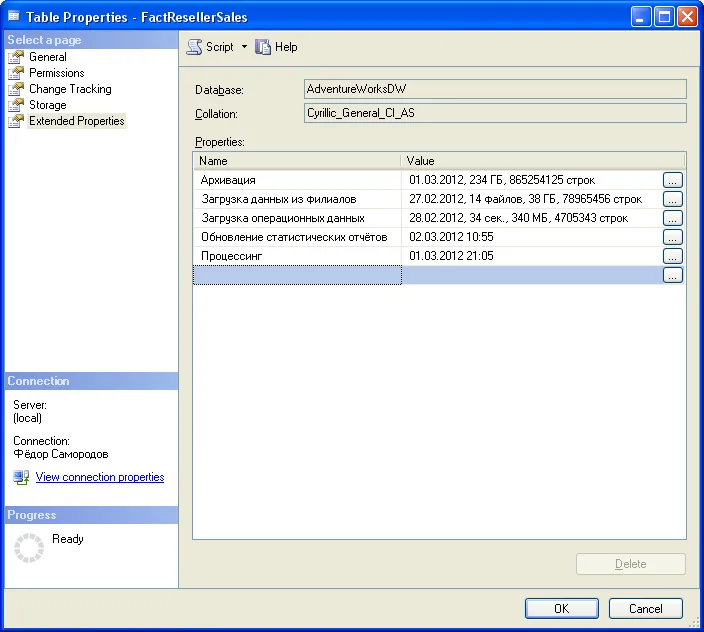Open ellipsis editor for Обновление статистических отчётов
Viewport: 704px width, 632px height.
673,237
